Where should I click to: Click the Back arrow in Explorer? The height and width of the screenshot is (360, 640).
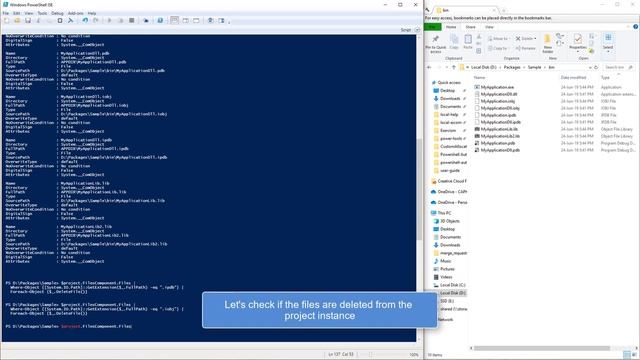tap(429, 67)
